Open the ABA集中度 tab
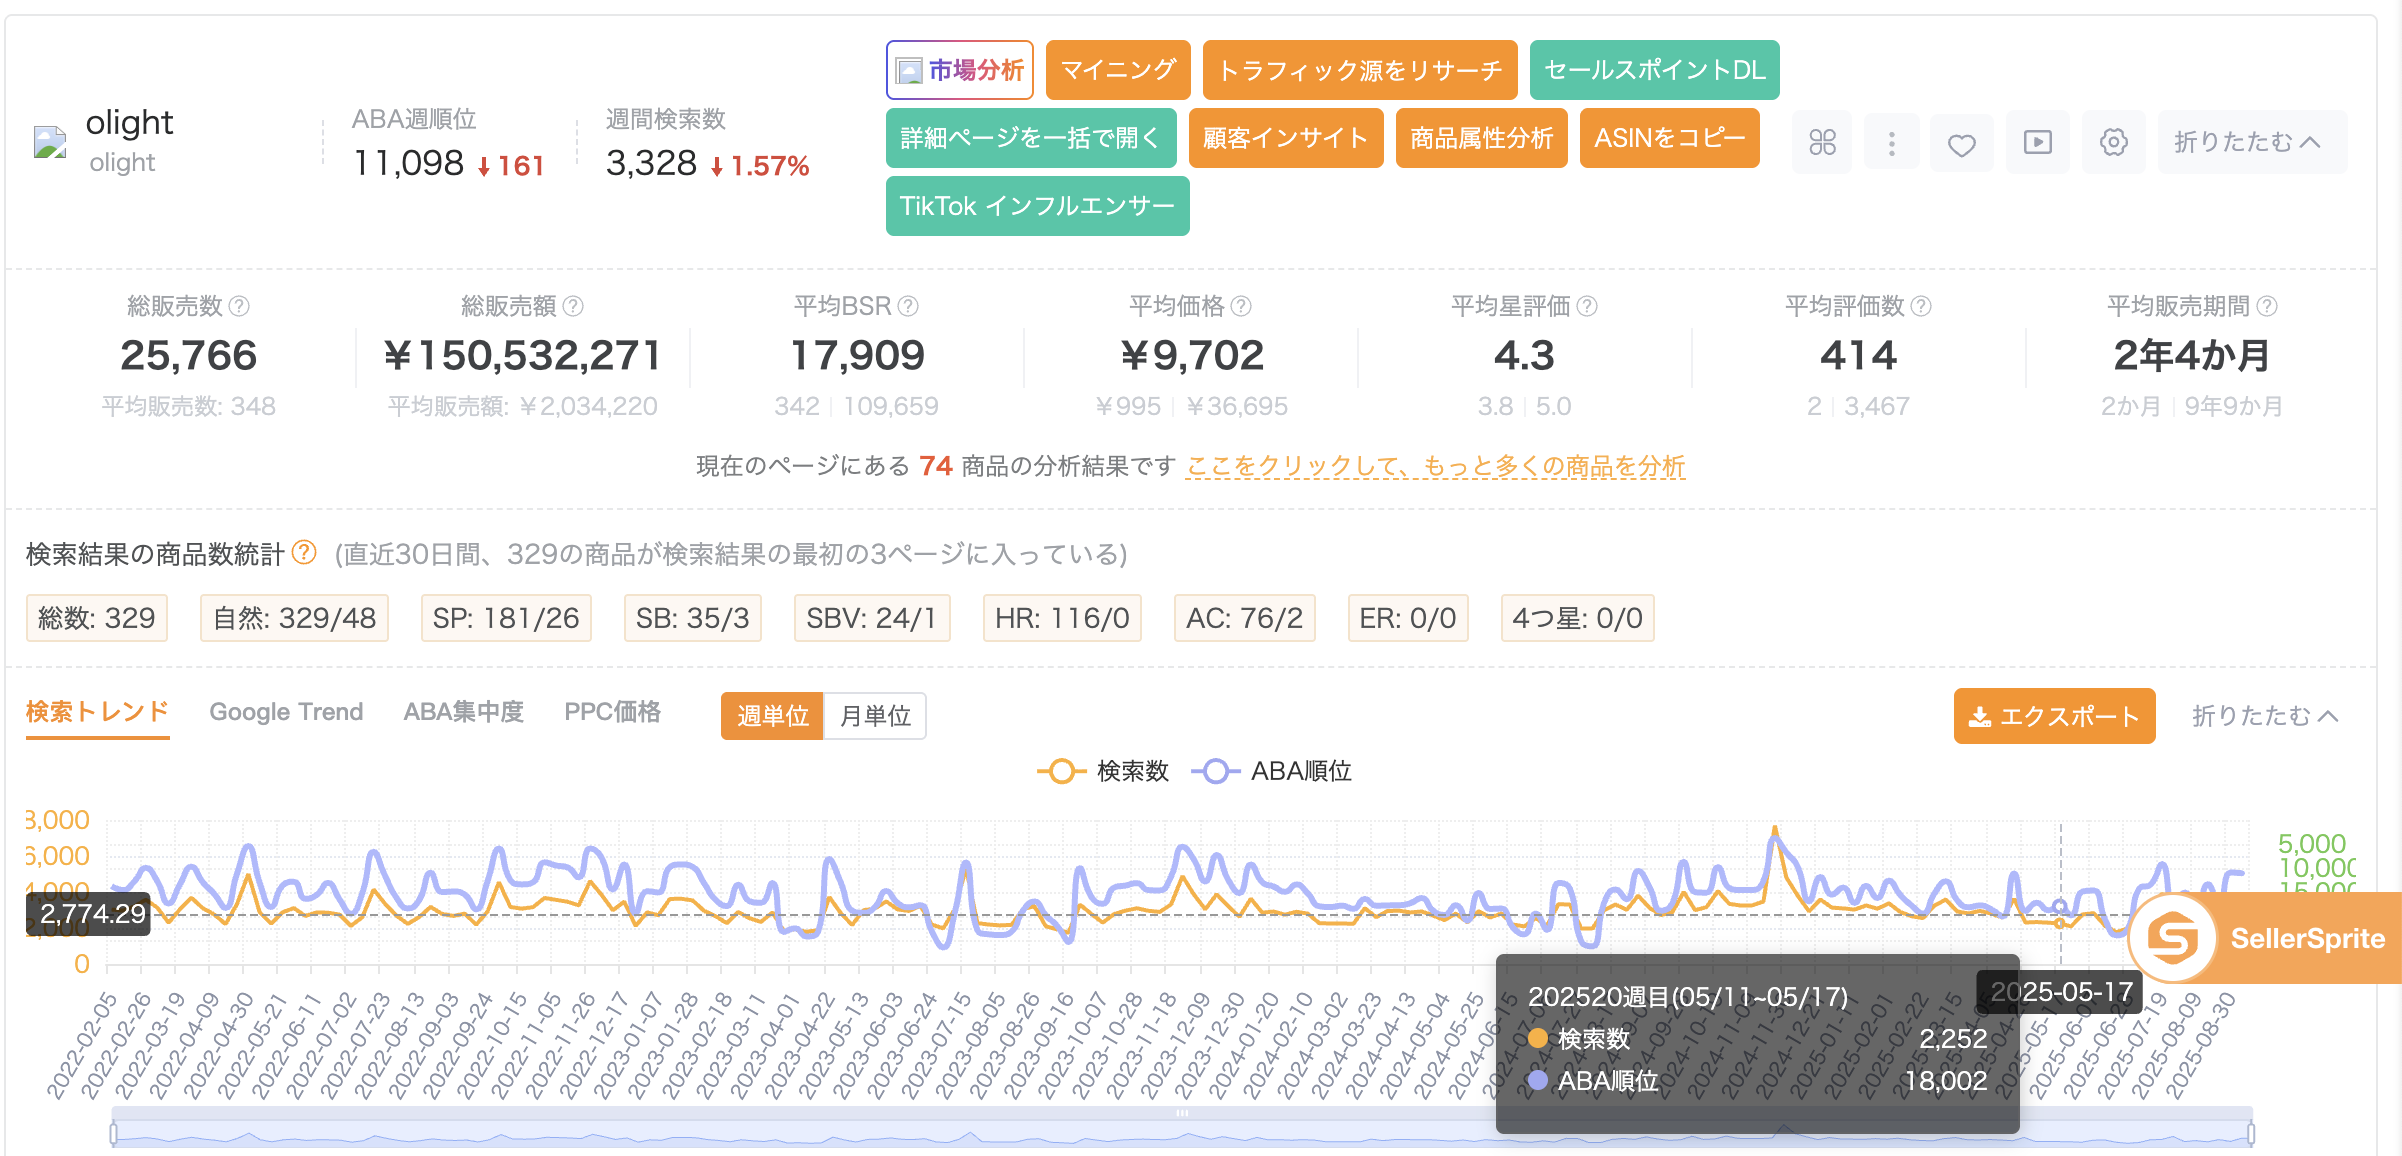The height and width of the screenshot is (1156, 2402). click(463, 712)
